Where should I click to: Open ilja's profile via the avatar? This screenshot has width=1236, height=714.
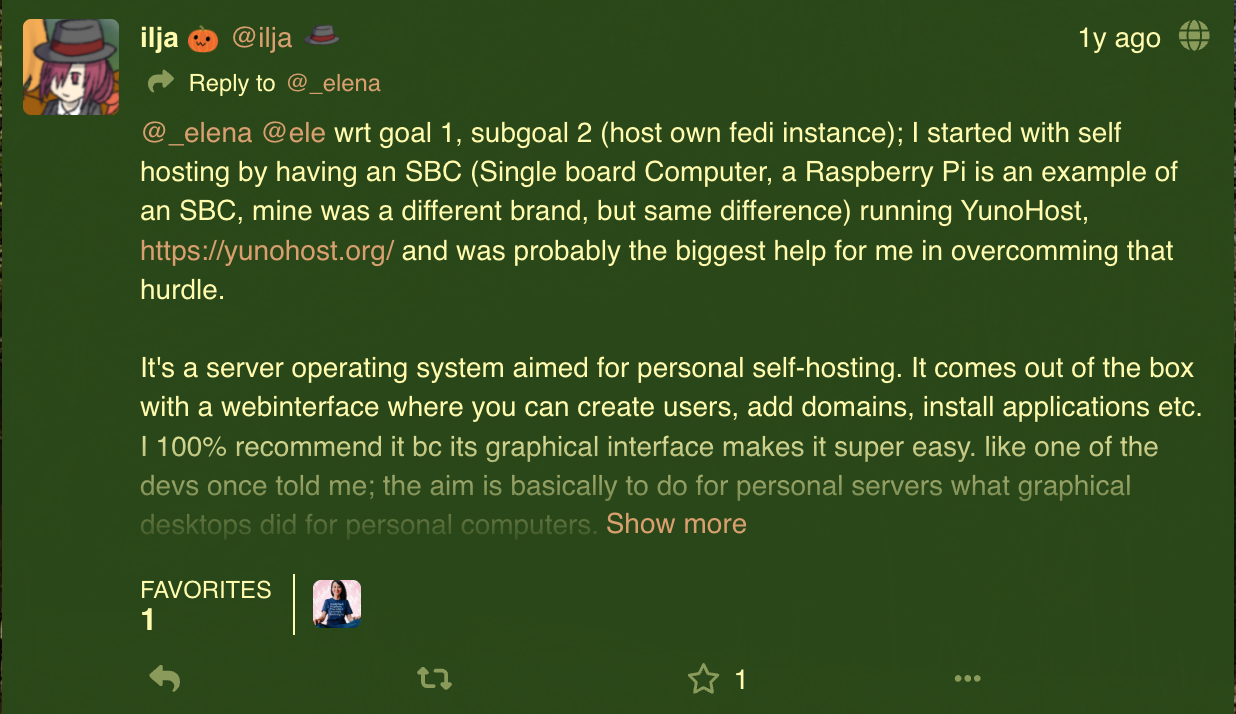tap(71, 67)
